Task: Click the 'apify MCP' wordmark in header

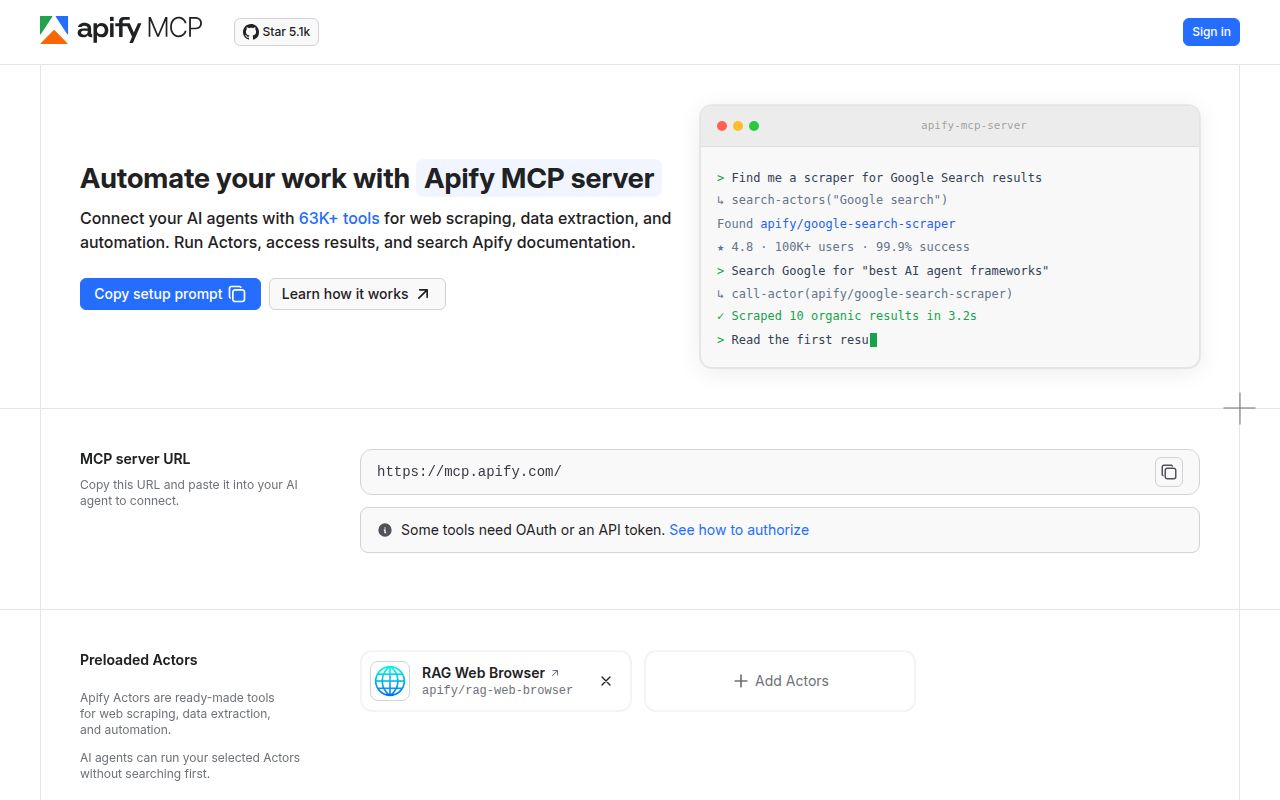Action: pyautogui.click(x=140, y=29)
